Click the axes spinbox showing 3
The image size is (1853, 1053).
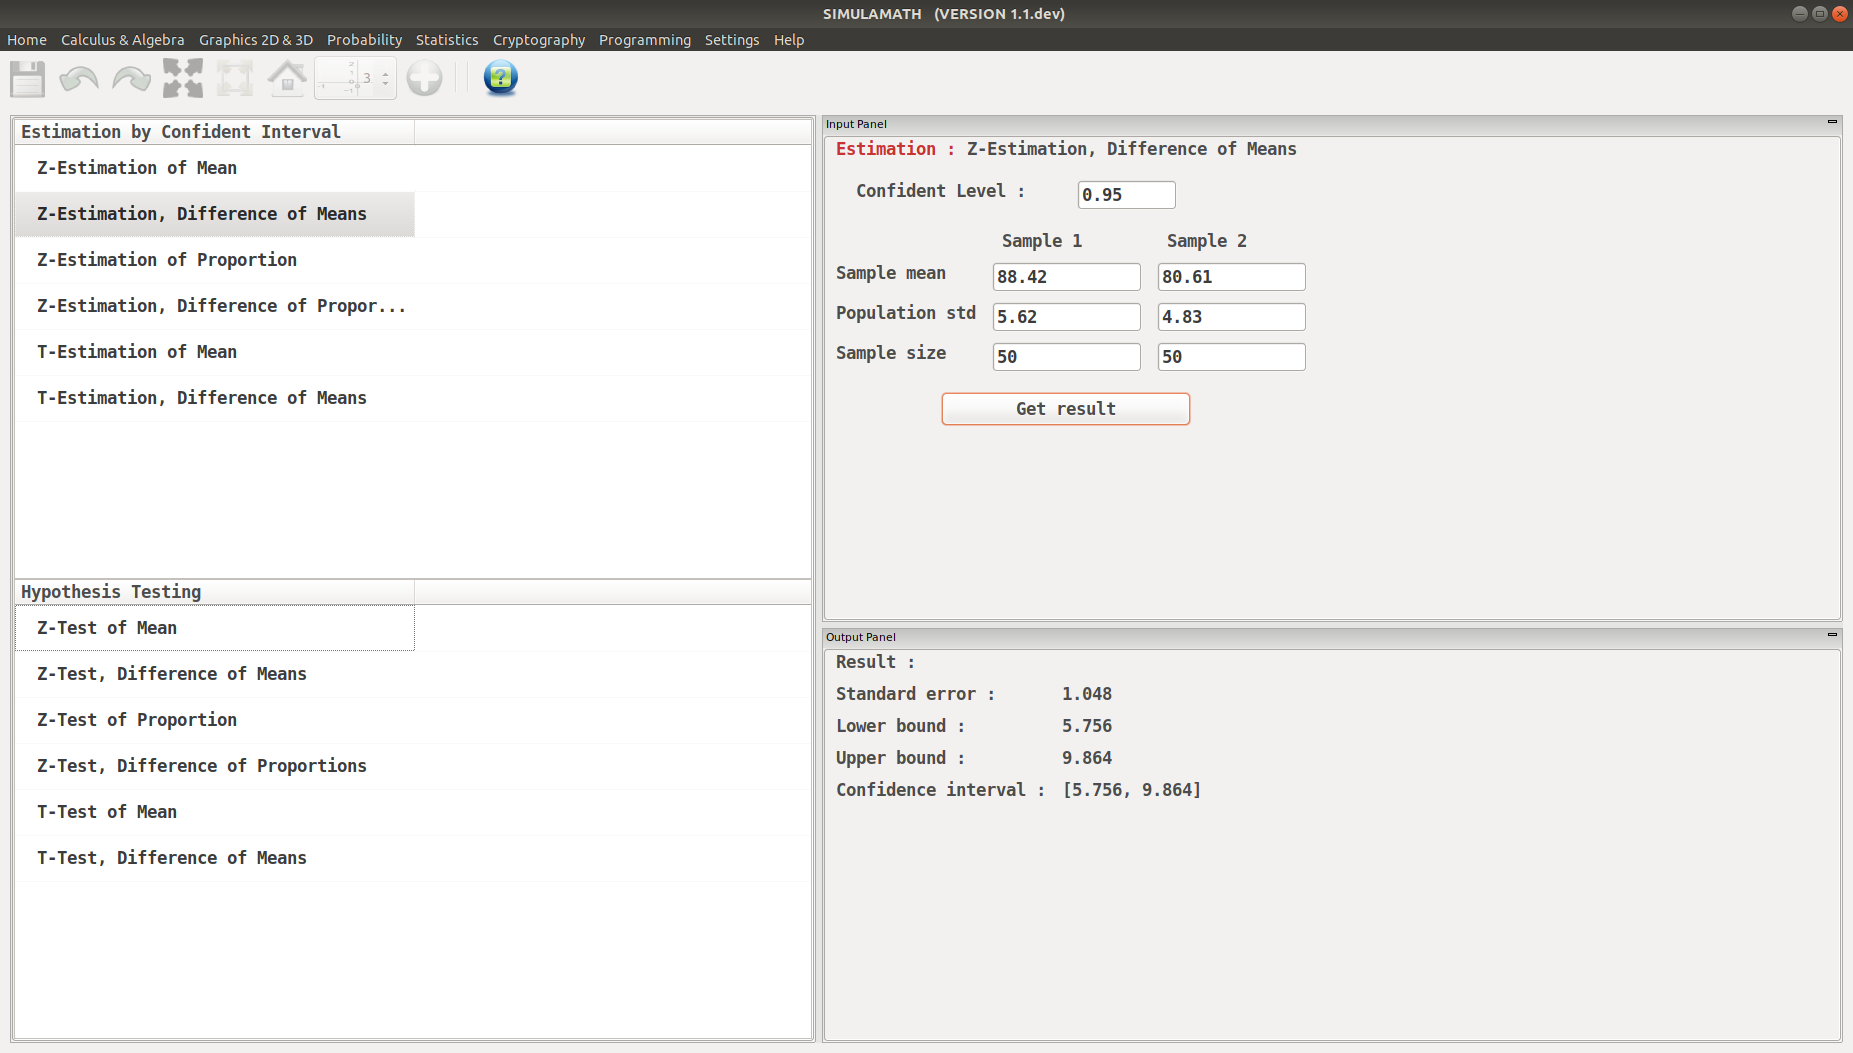click(x=355, y=78)
